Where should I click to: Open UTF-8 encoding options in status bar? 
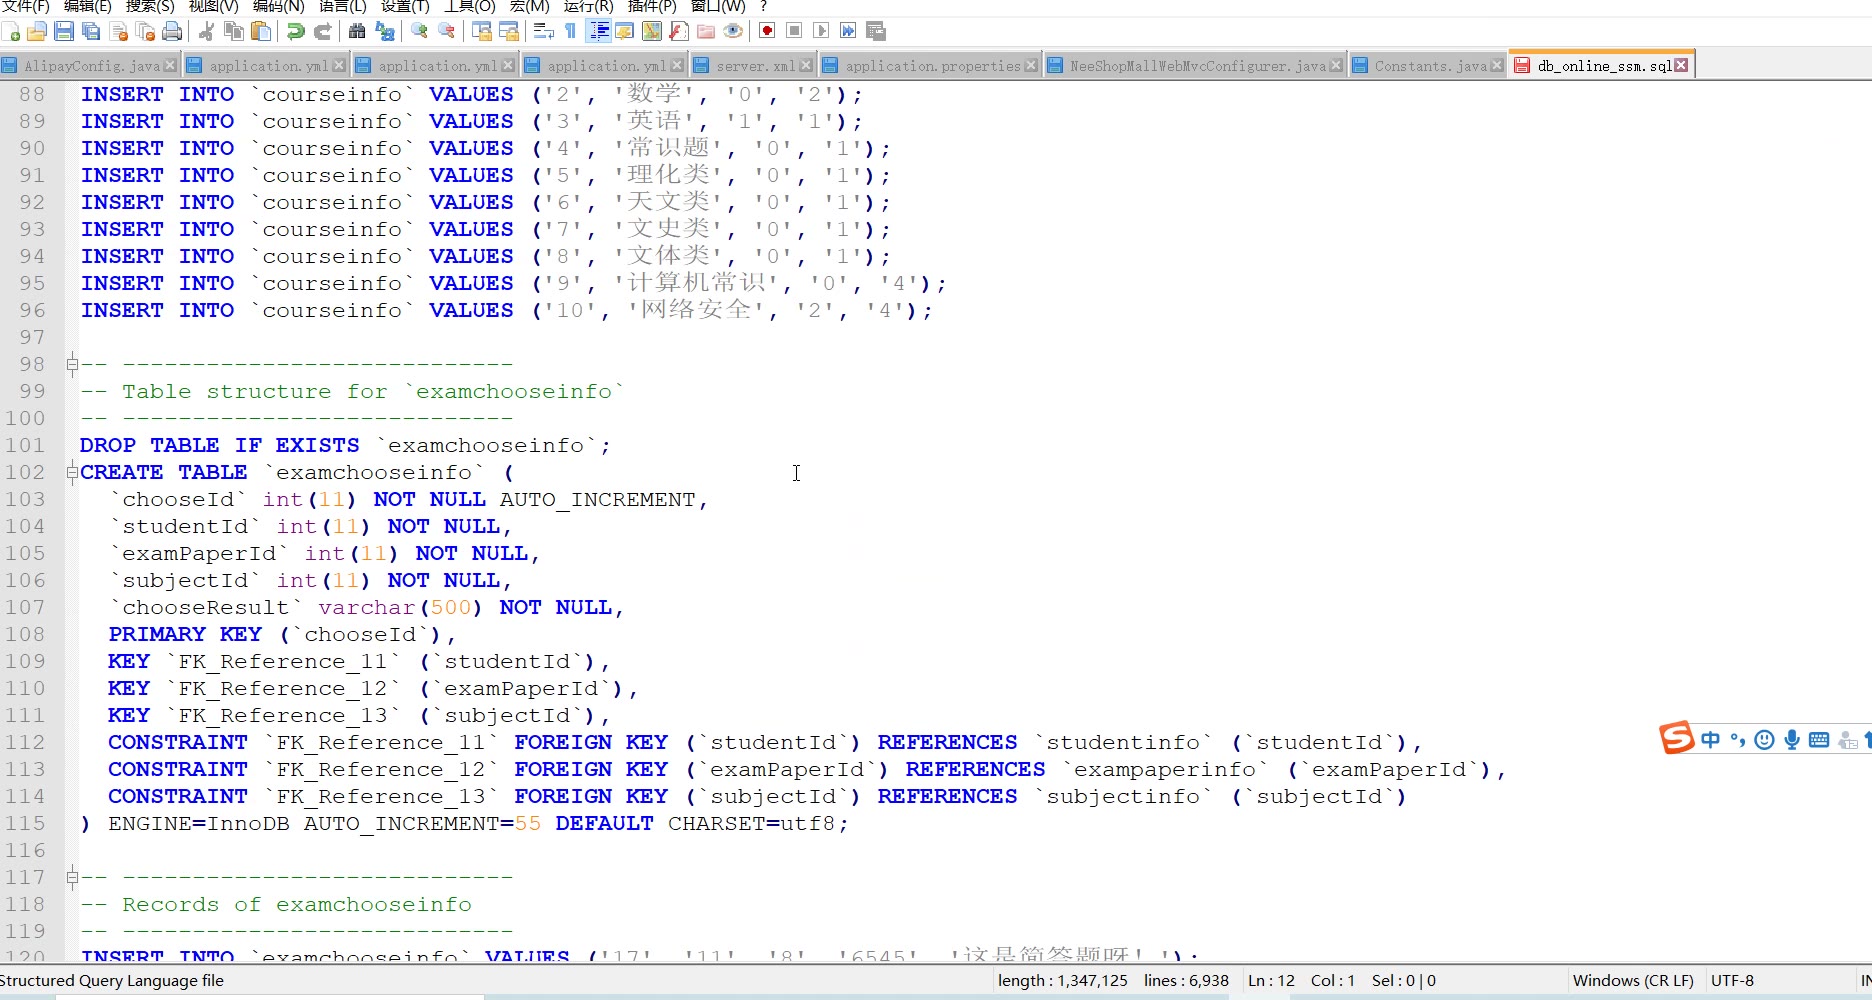[x=1732, y=981]
